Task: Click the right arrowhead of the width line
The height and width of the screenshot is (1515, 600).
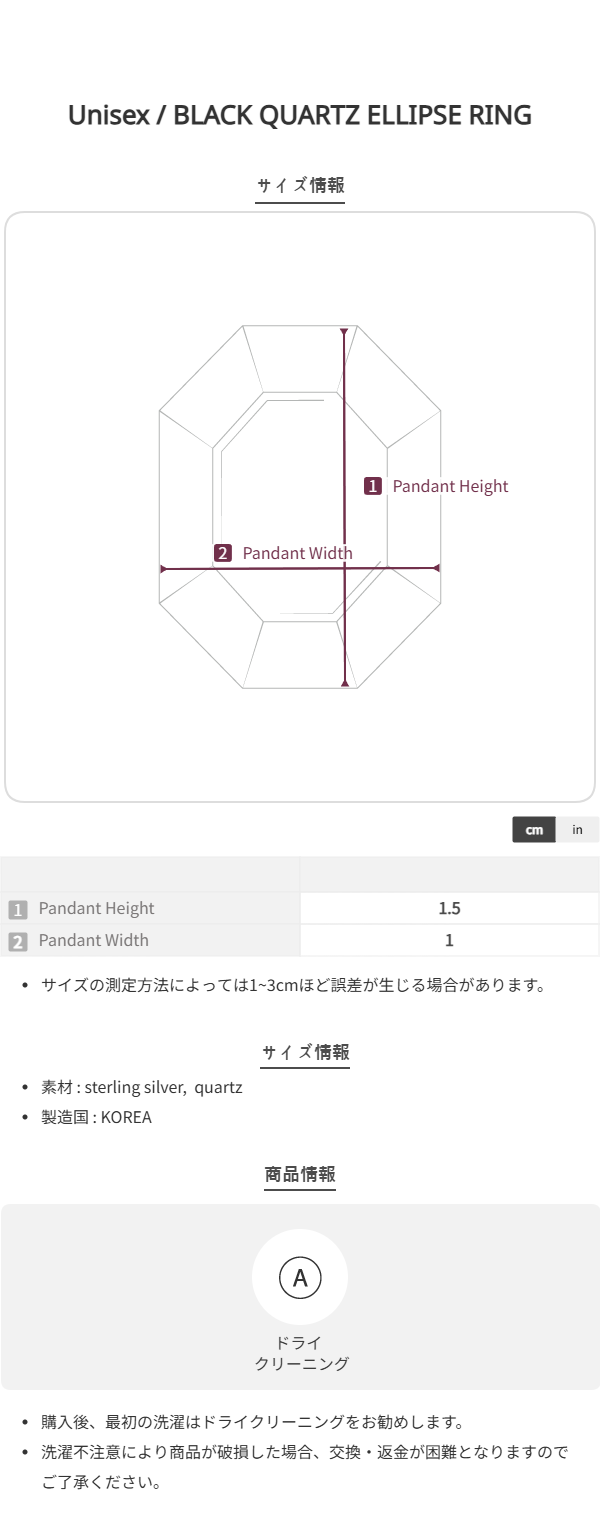Action: 436,568
